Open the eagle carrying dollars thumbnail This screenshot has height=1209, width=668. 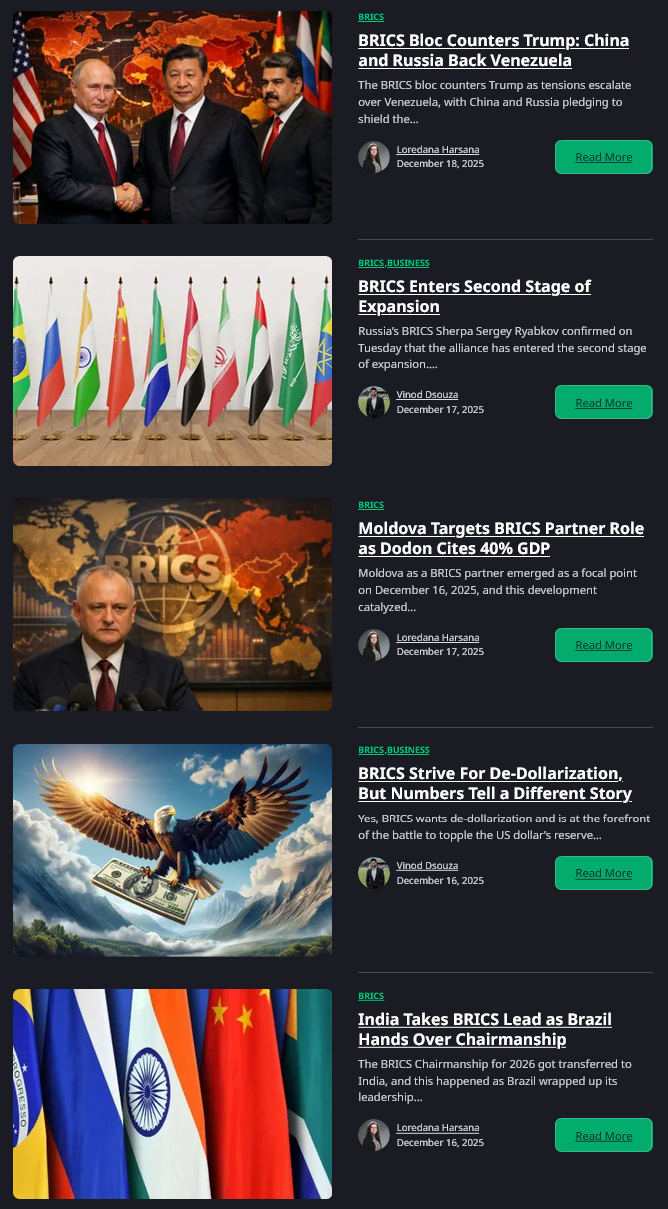coord(172,850)
